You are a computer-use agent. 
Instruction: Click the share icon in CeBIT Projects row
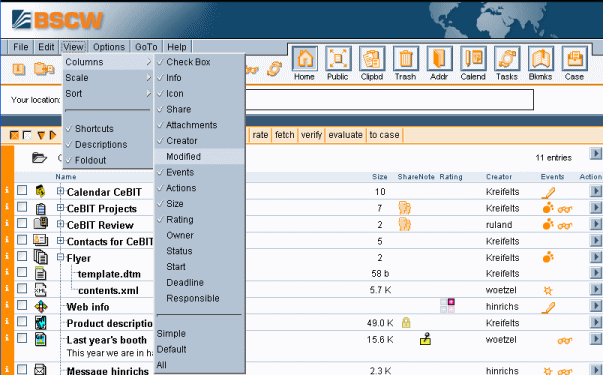(405, 208)
